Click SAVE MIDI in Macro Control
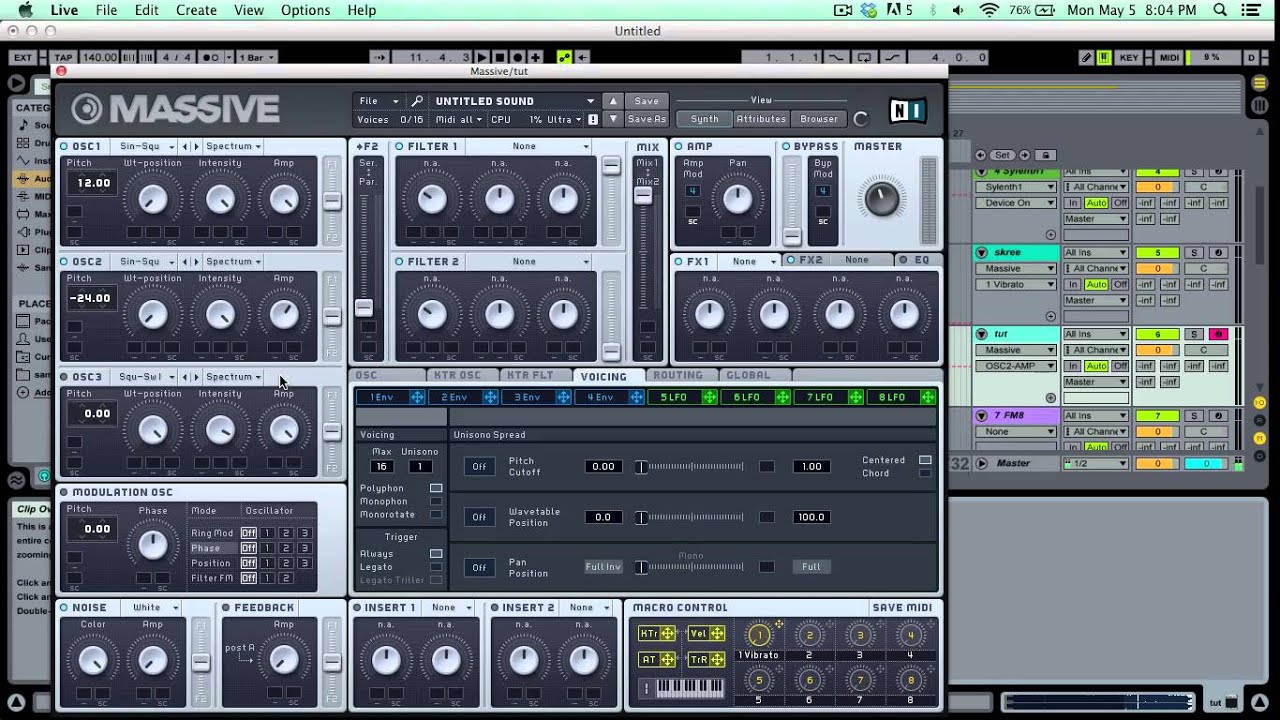The width and height of the screenshot is (1280, 720). (901, 607)
